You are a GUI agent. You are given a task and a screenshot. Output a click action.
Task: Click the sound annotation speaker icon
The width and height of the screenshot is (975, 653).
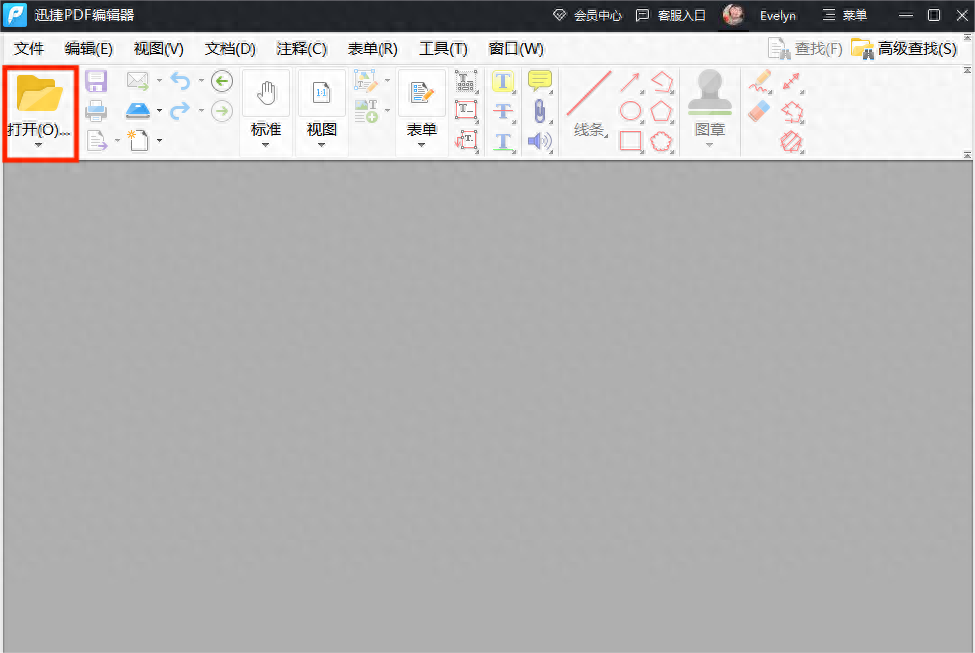(540, 141)
